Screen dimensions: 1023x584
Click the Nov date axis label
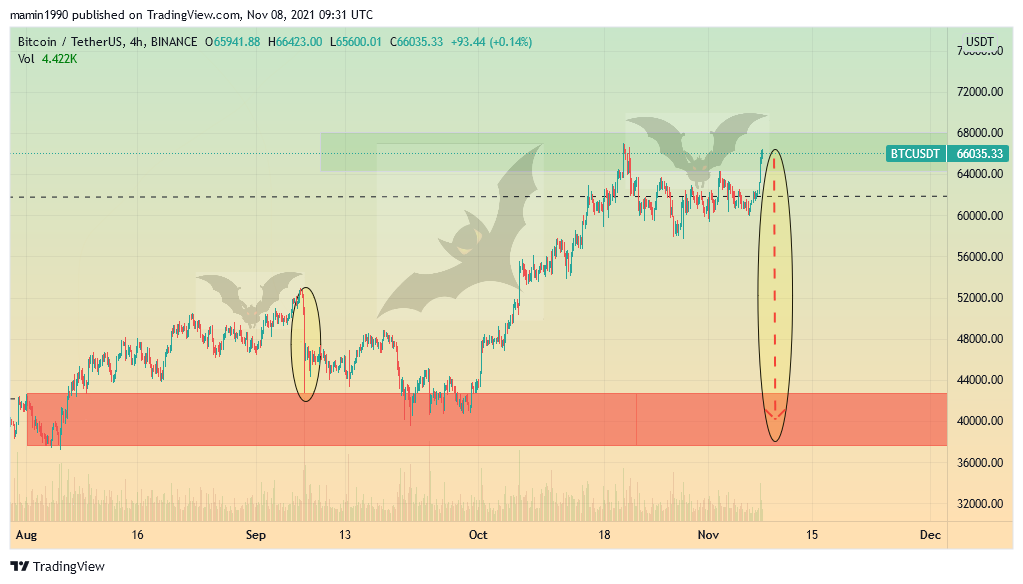[x=709, y=535]
